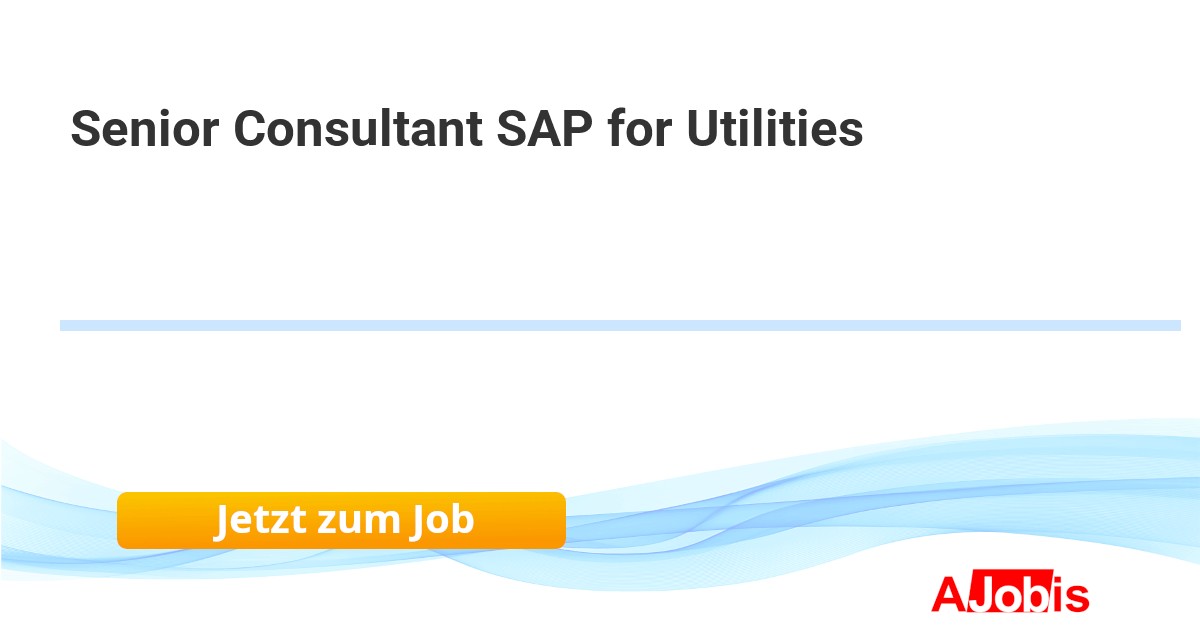
Task: Click the red letters 'is' ending the logo
Action: pos(1072,594)
